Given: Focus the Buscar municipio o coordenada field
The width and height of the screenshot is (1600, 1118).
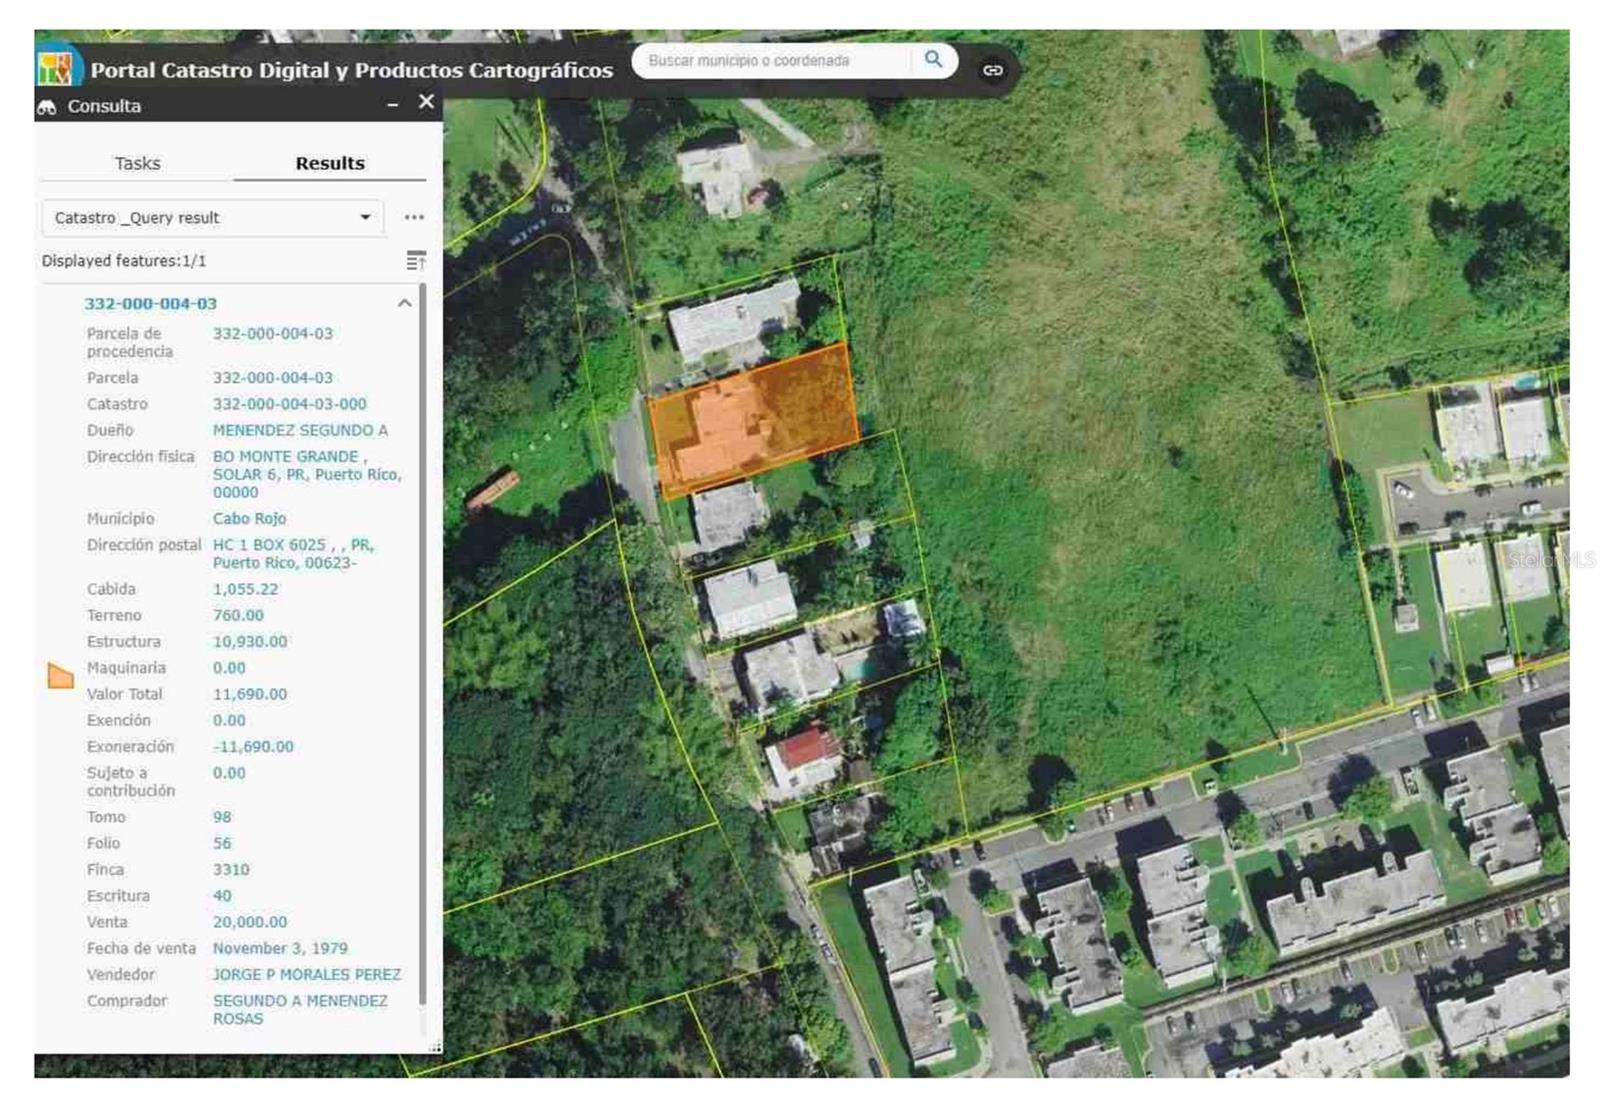Looking at the screenshot, I should 772,61.
